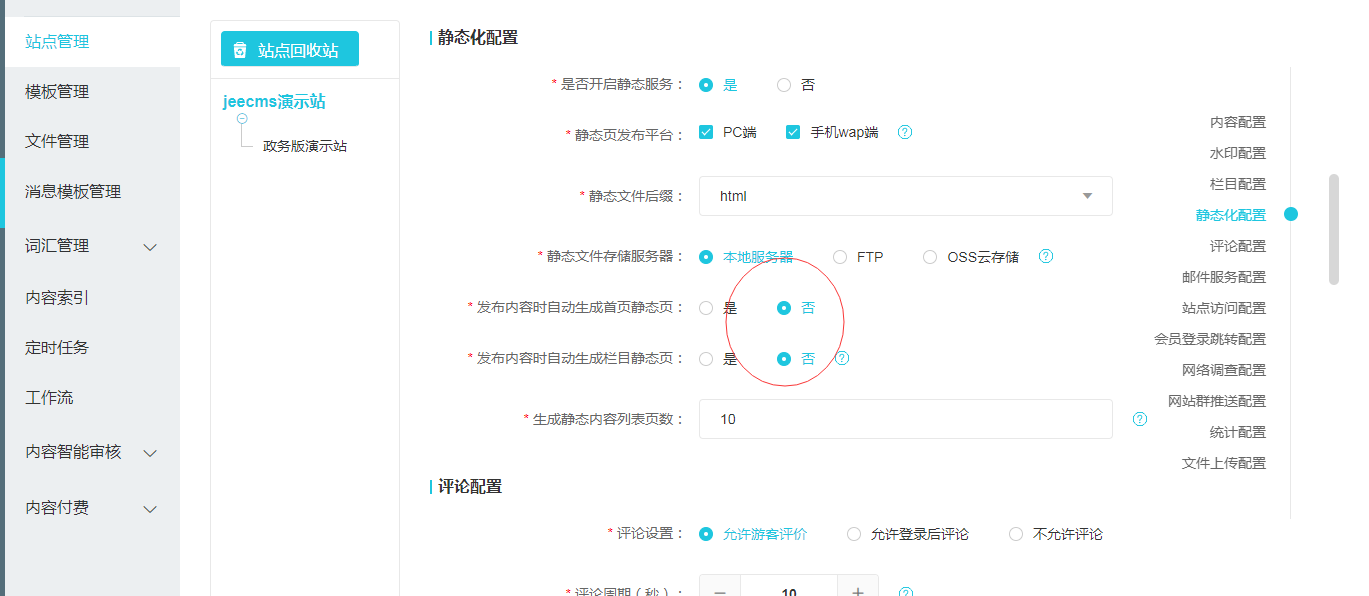Click help icon beside OSS云存储 option

coord(1046,256)
